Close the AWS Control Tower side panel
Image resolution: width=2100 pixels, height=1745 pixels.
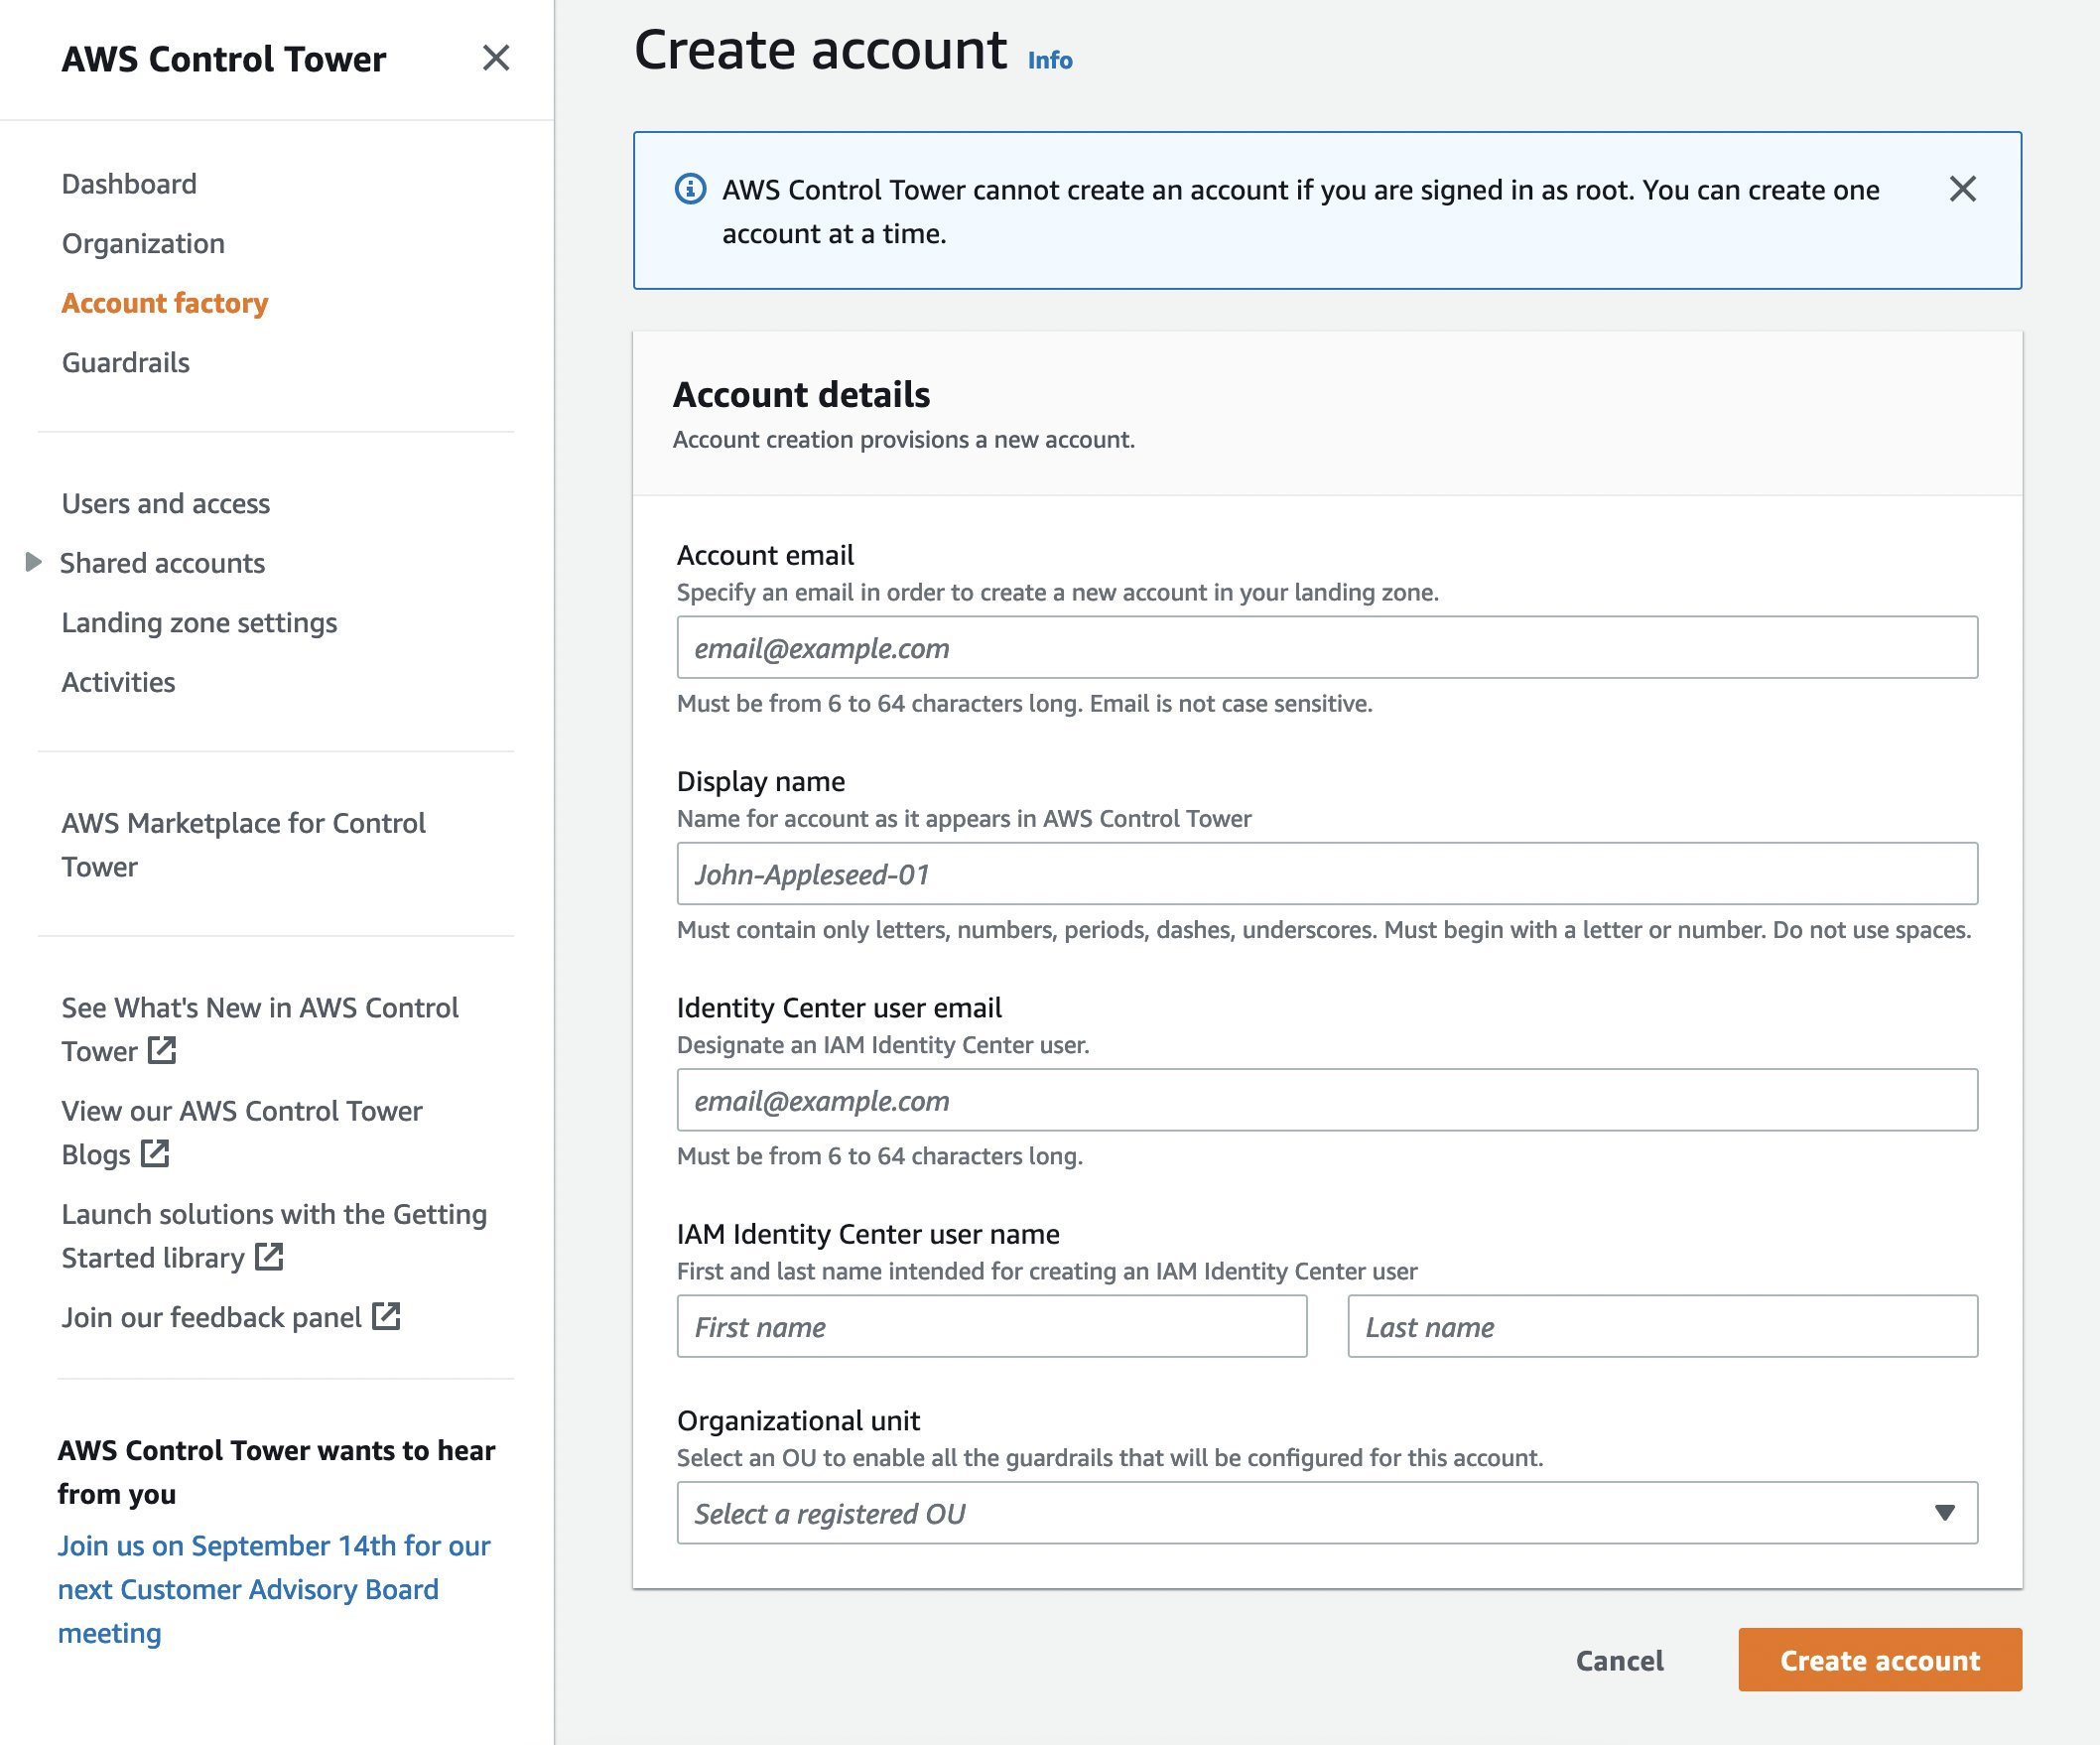click(x=497, y=59)
